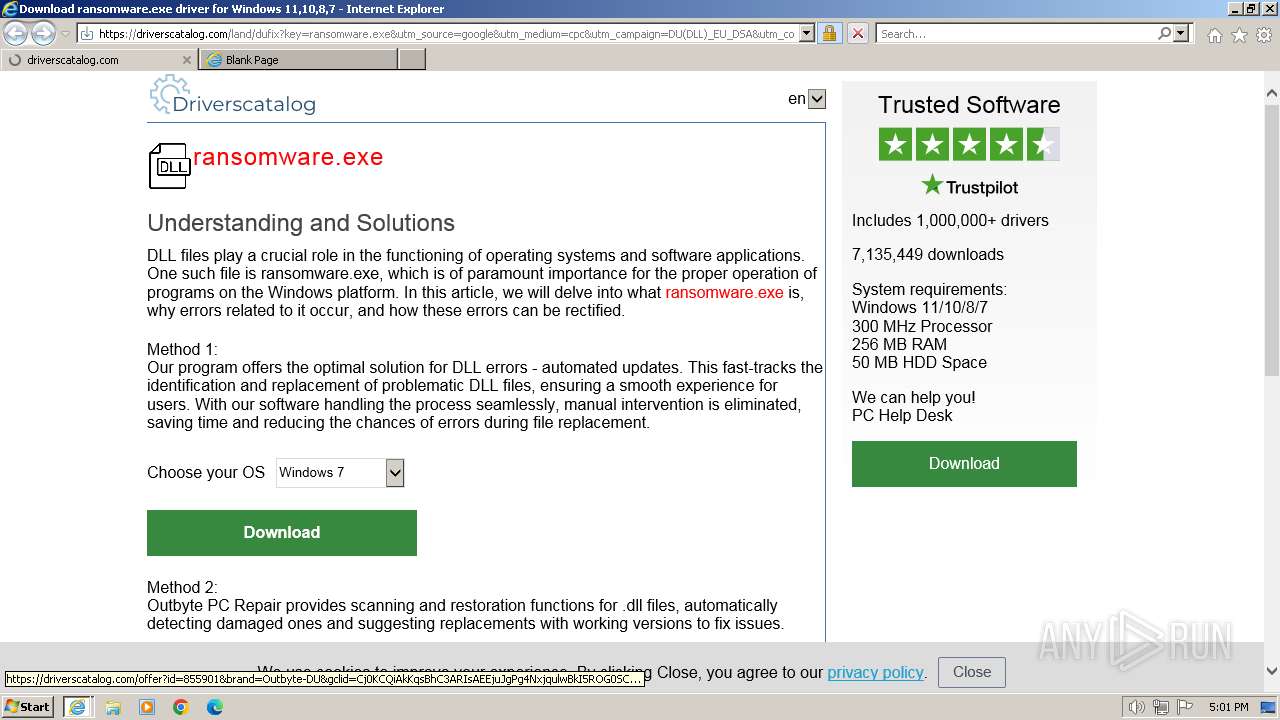1280x720 pixels.
Task: Click the red ransomware.exe heading
Action: 288,157
